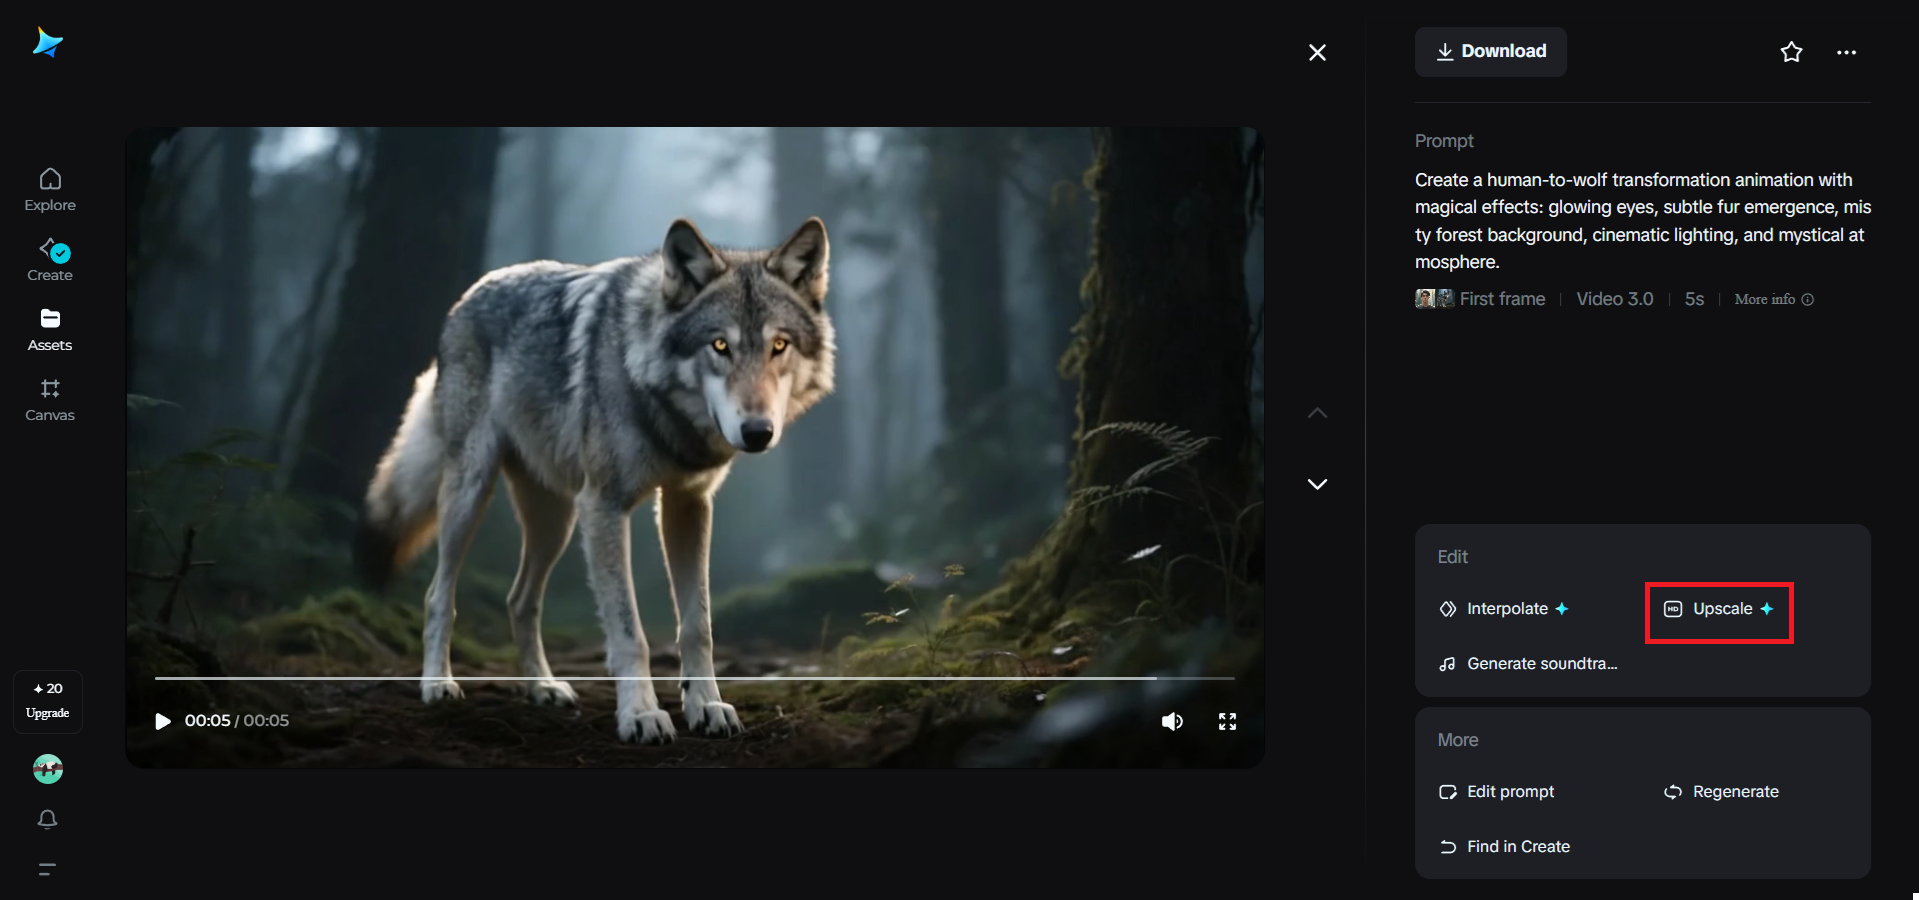This screenshot has width=1919, height=900.
Task: Select the Interpolate edit option
Action: 1504,609
